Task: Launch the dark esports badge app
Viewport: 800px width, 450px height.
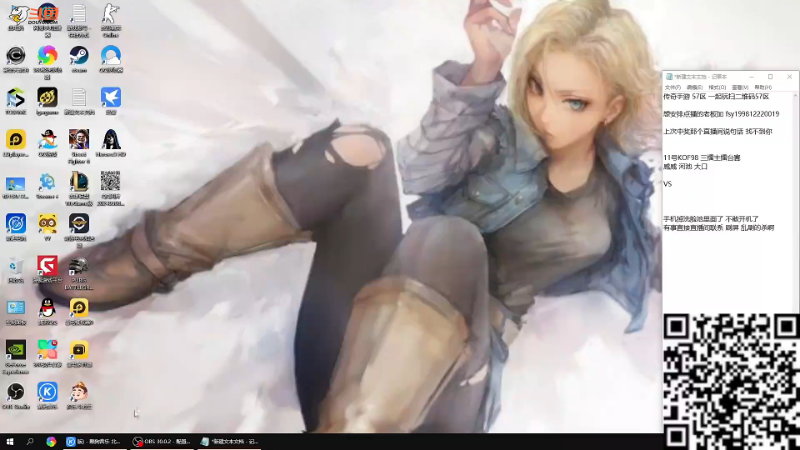Action: [79, 223]
